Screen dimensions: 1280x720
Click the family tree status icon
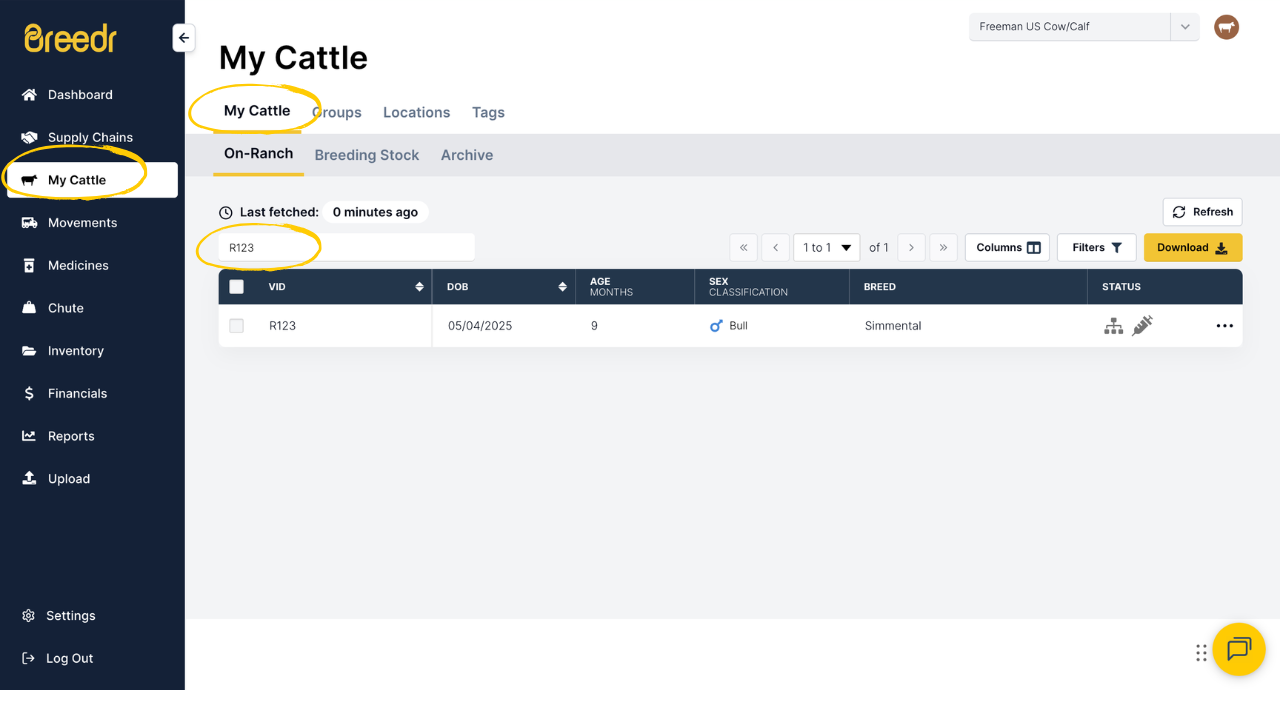[x=1113, y=326]
